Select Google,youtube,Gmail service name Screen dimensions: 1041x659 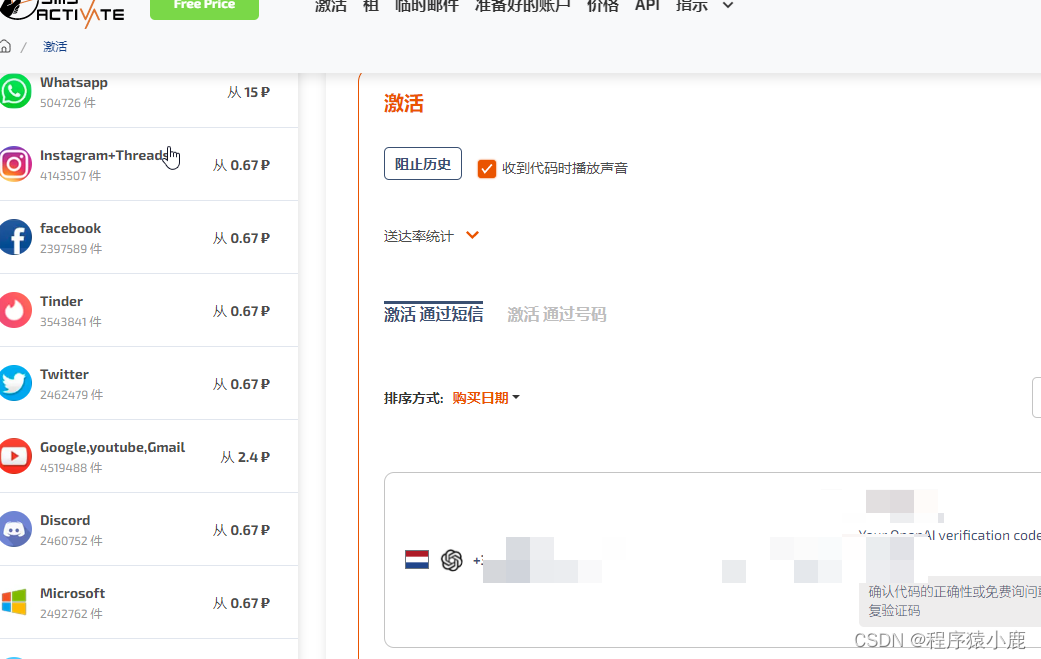112,447
